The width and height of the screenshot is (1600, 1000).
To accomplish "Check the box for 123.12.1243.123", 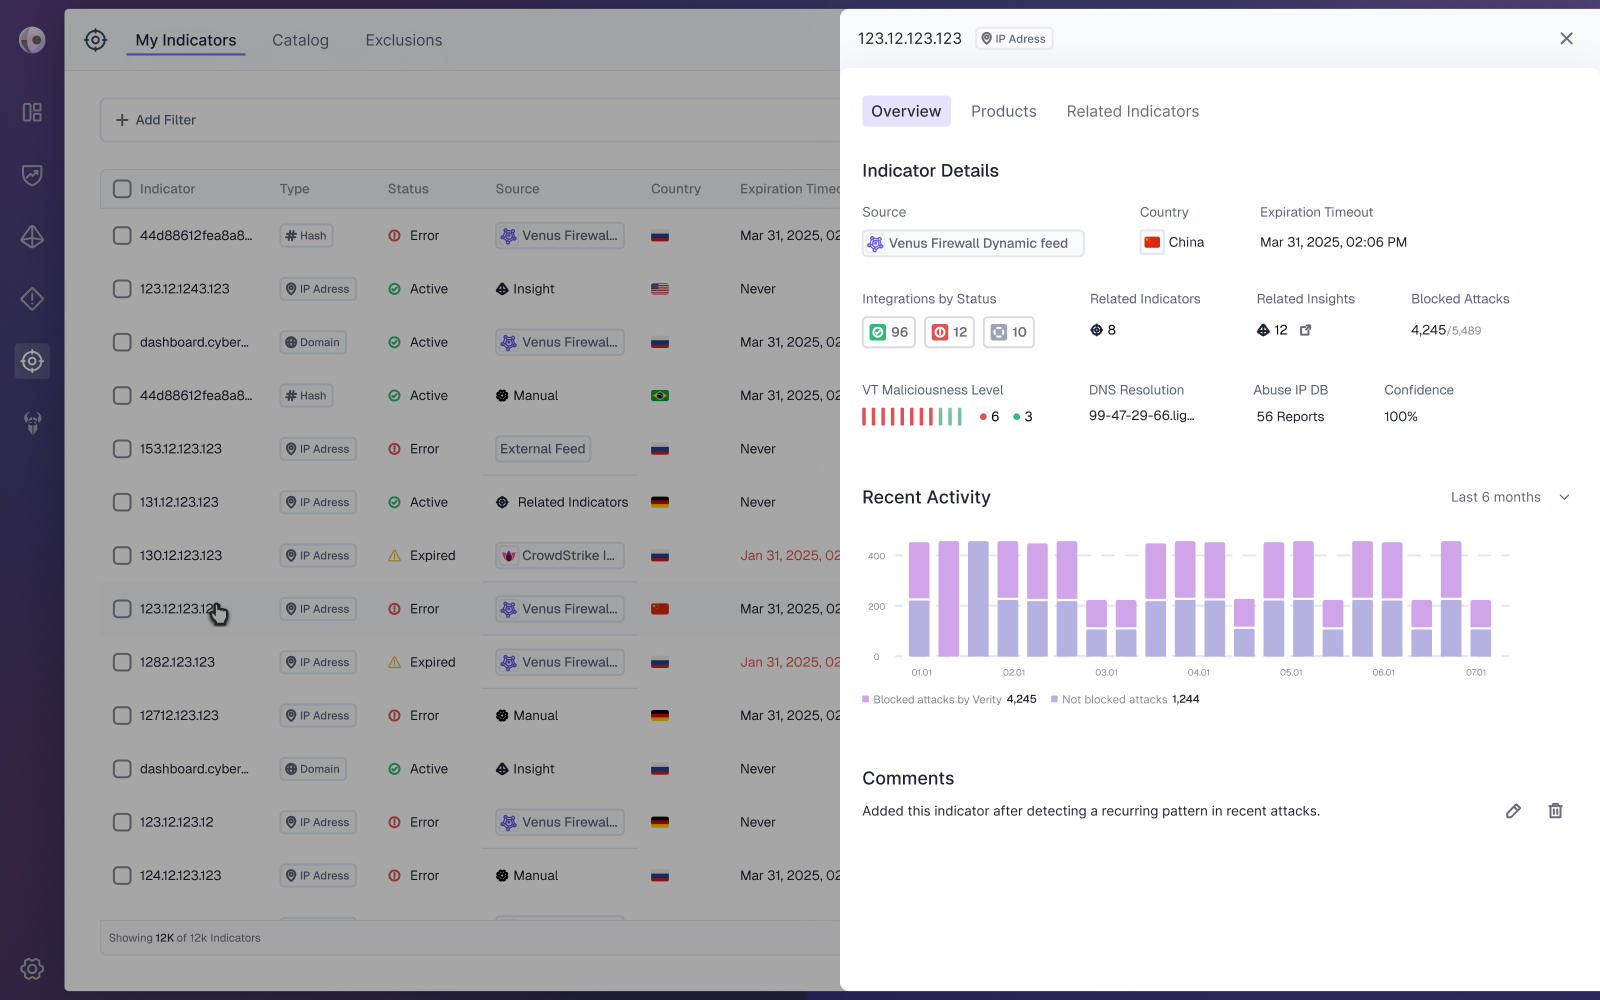I will (x=122, y=289).
